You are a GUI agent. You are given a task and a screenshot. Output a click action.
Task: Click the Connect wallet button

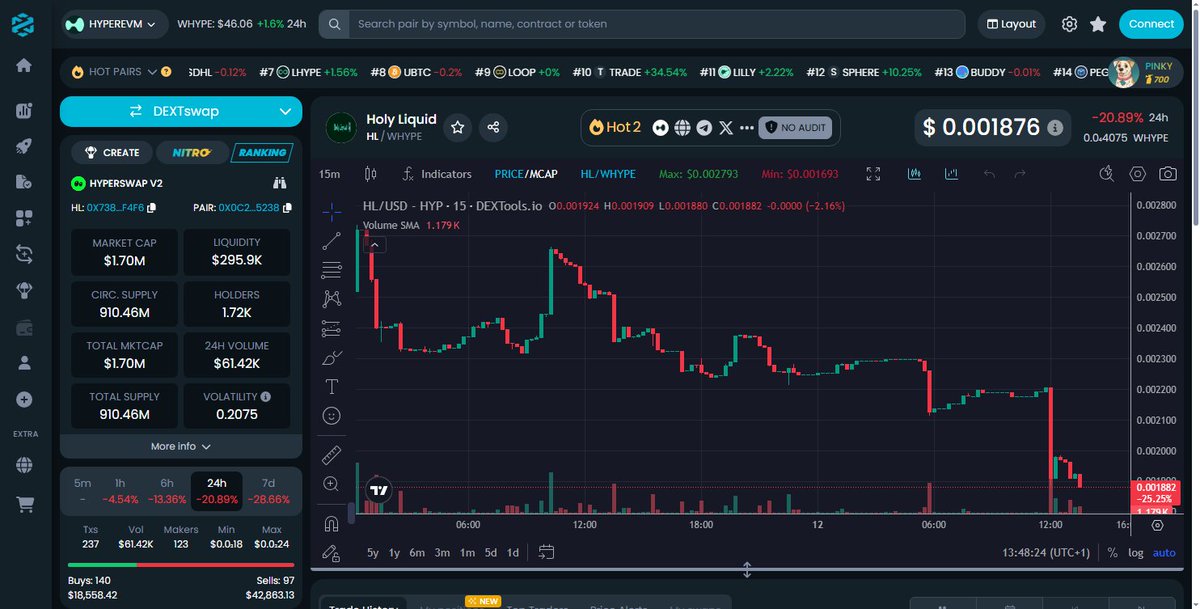pos(1151,24)
